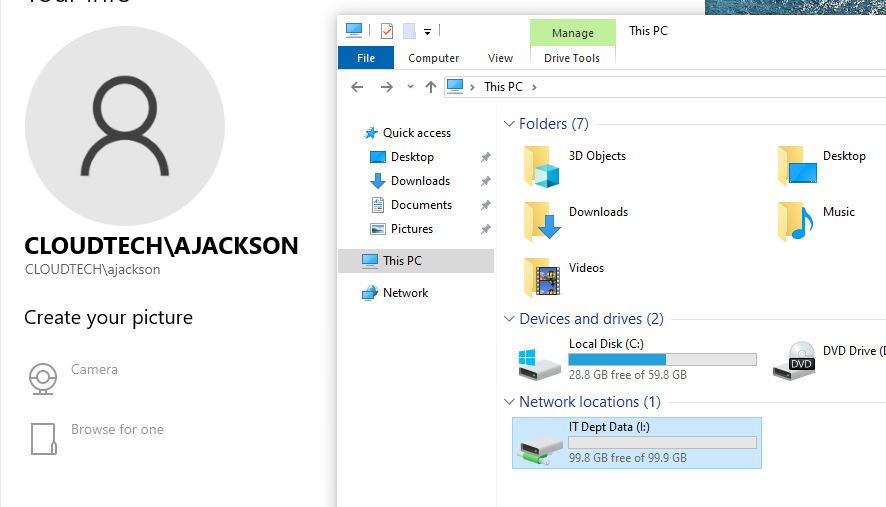The image size is (886, 507).
Task: Click Browse for one picture option
Action: tap(117, 430)
